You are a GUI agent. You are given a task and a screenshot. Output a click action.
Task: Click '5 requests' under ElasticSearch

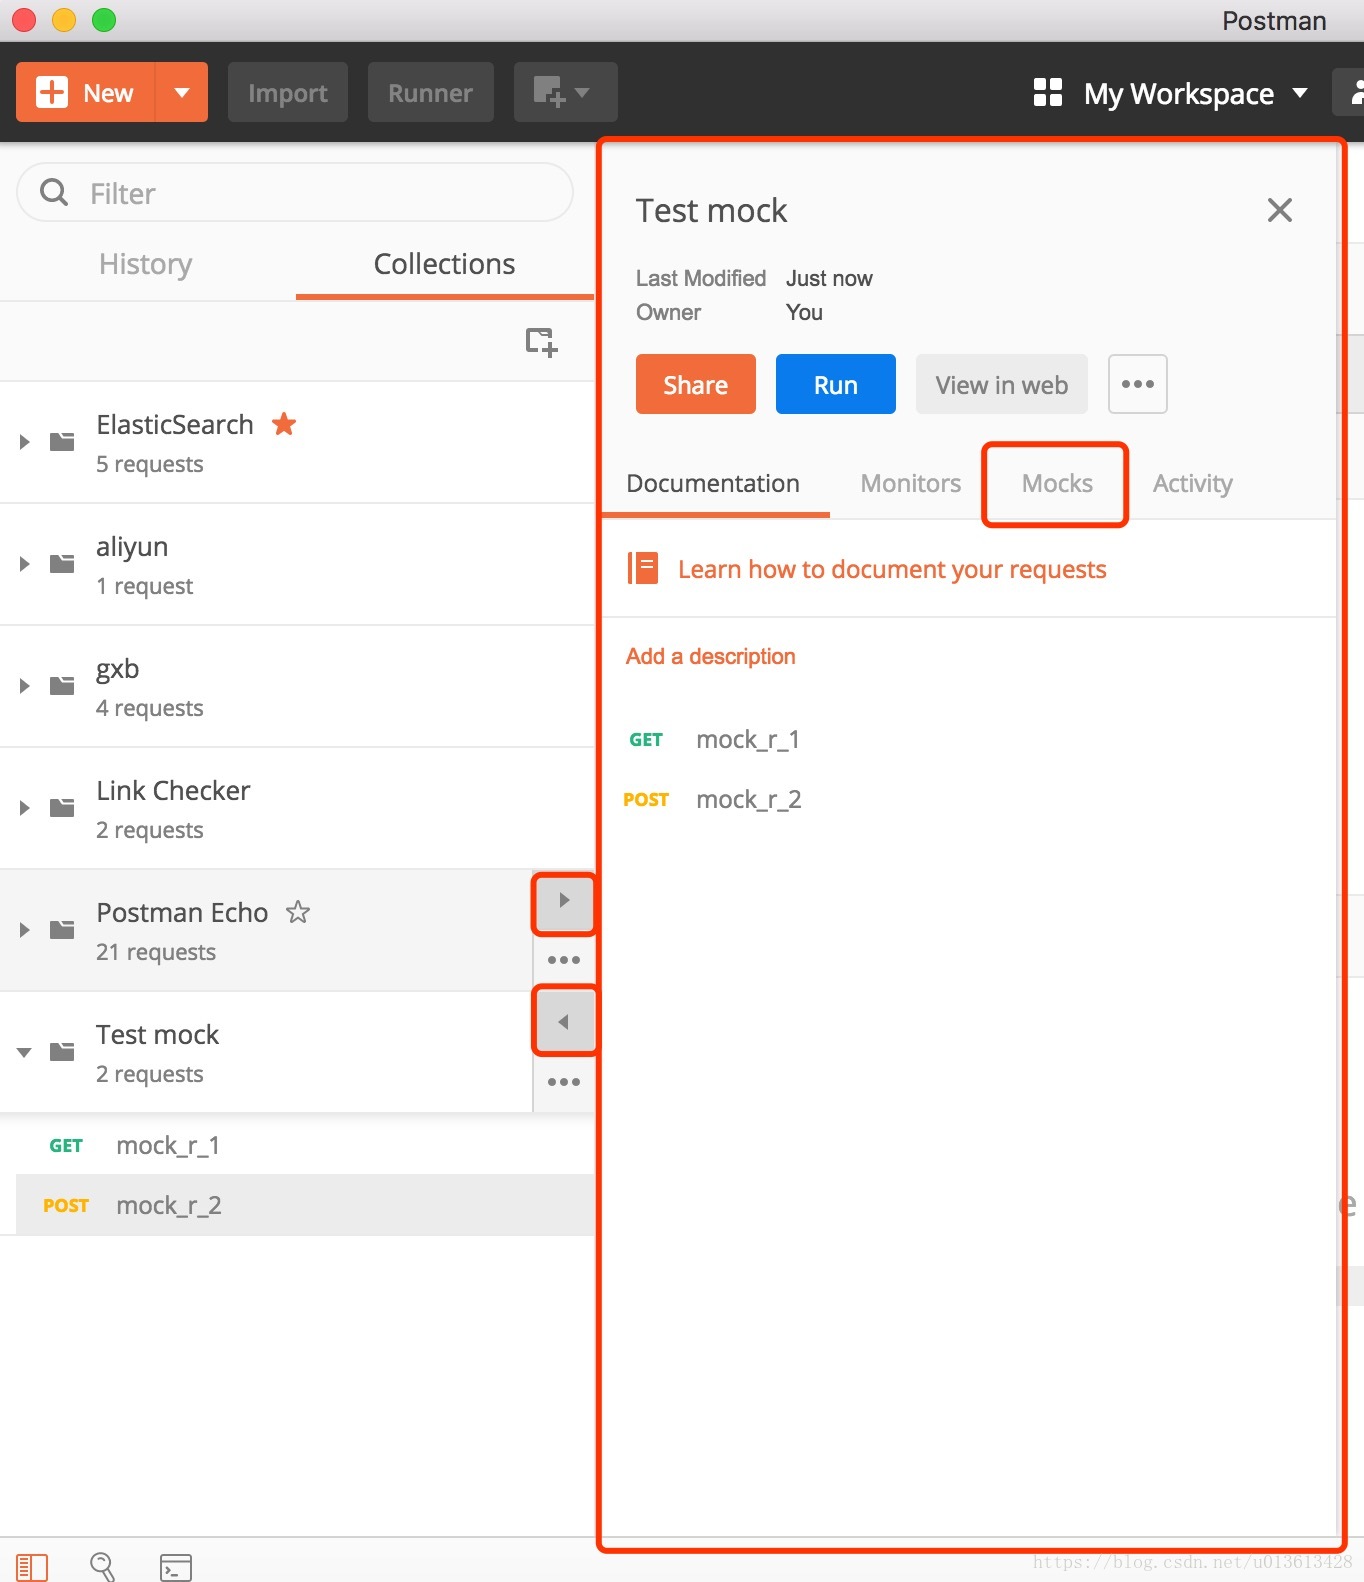pyautogui.click(x=150, y=464)
